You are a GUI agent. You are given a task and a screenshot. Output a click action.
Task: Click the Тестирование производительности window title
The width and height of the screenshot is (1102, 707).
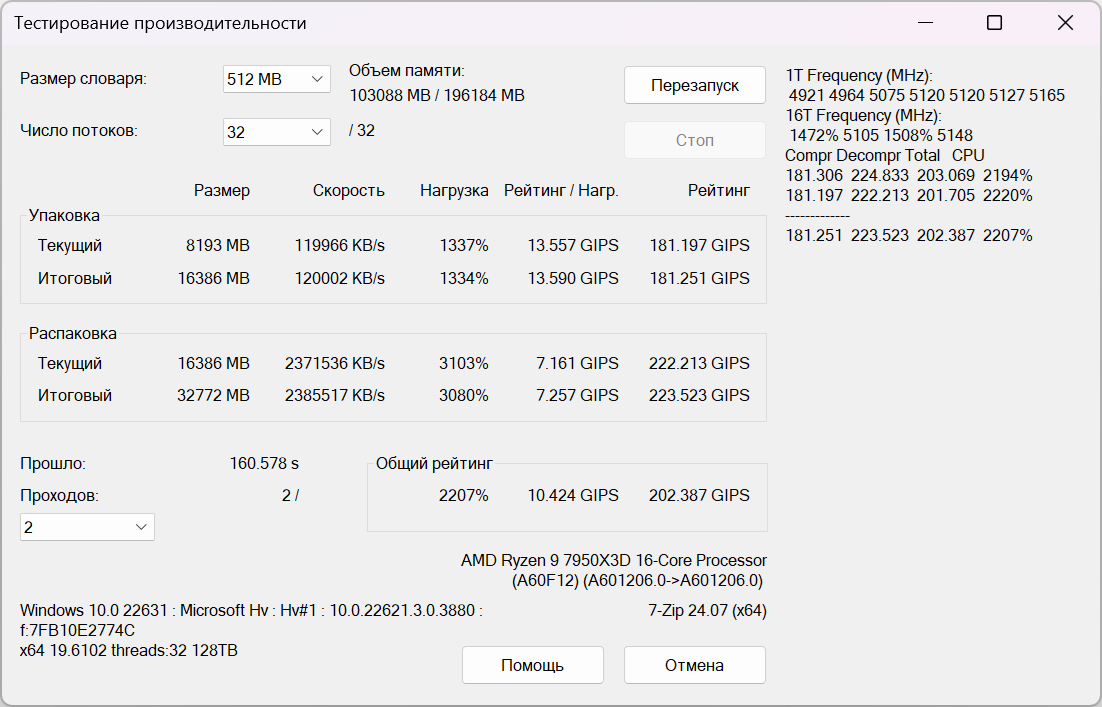tap(160, 23)
